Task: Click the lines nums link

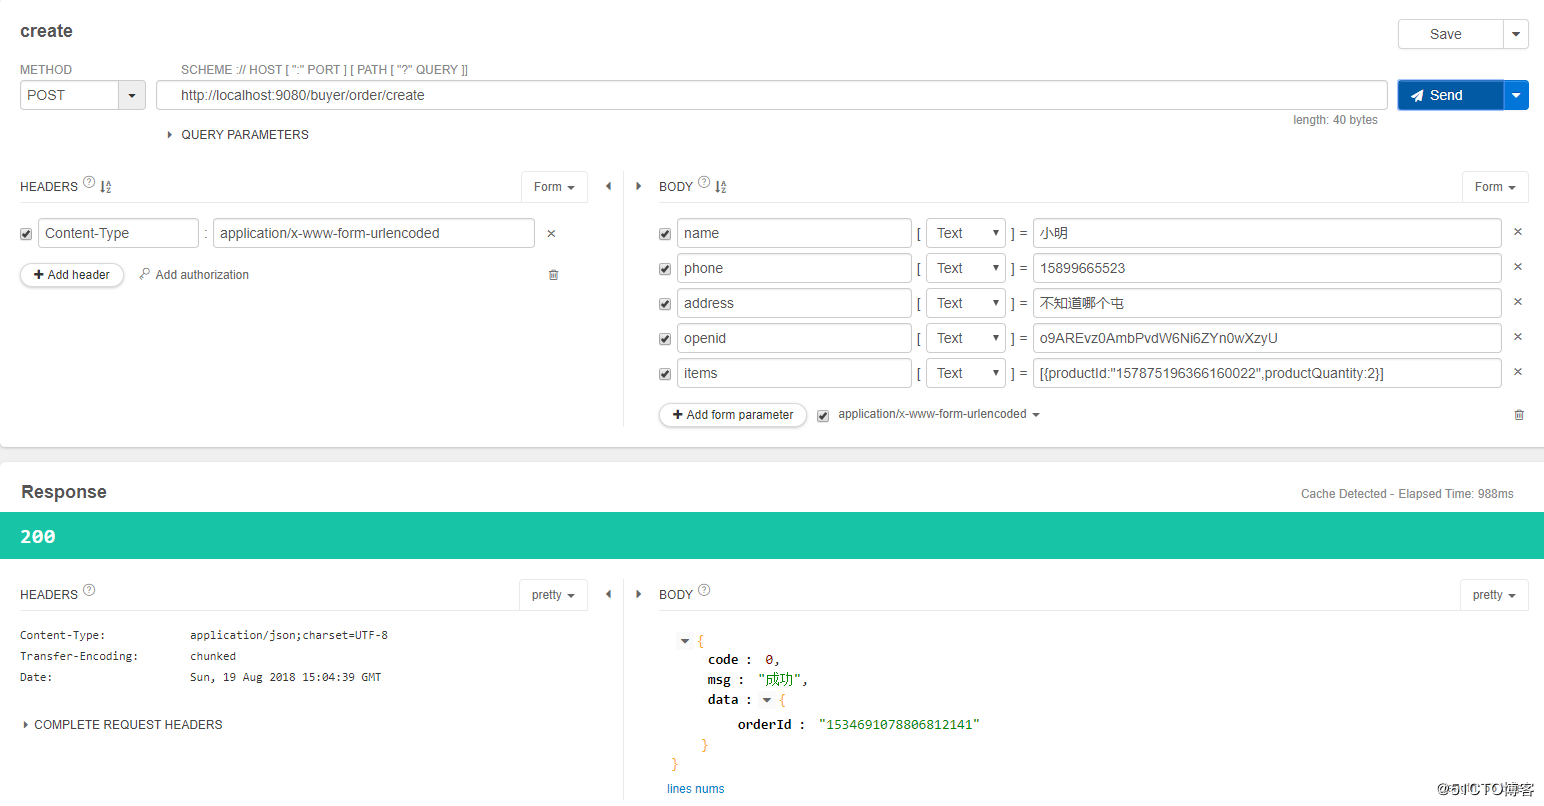Action: coord(696,789)
